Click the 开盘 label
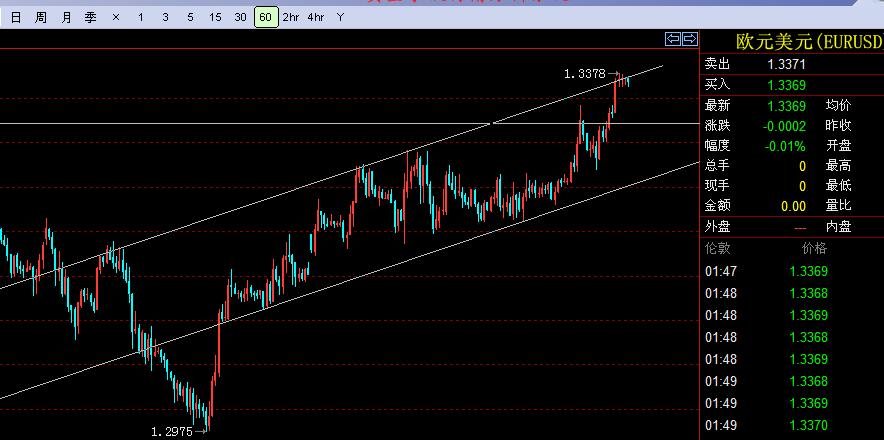 (839, 146)
